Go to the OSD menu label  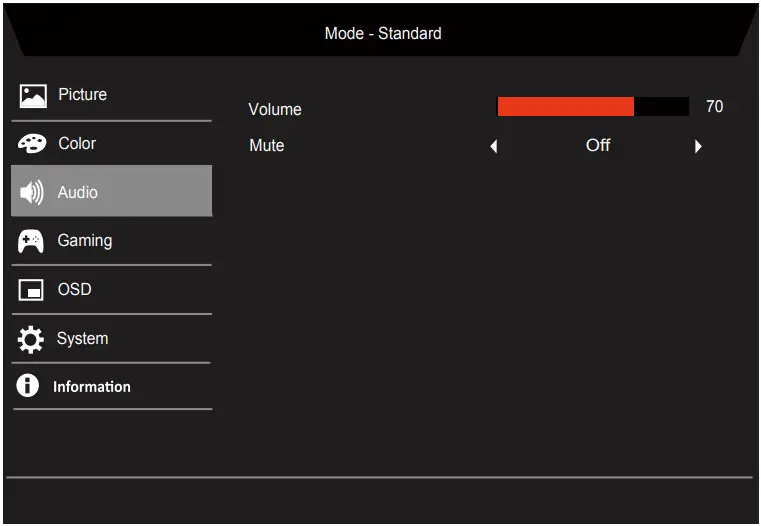coord(74,290)
